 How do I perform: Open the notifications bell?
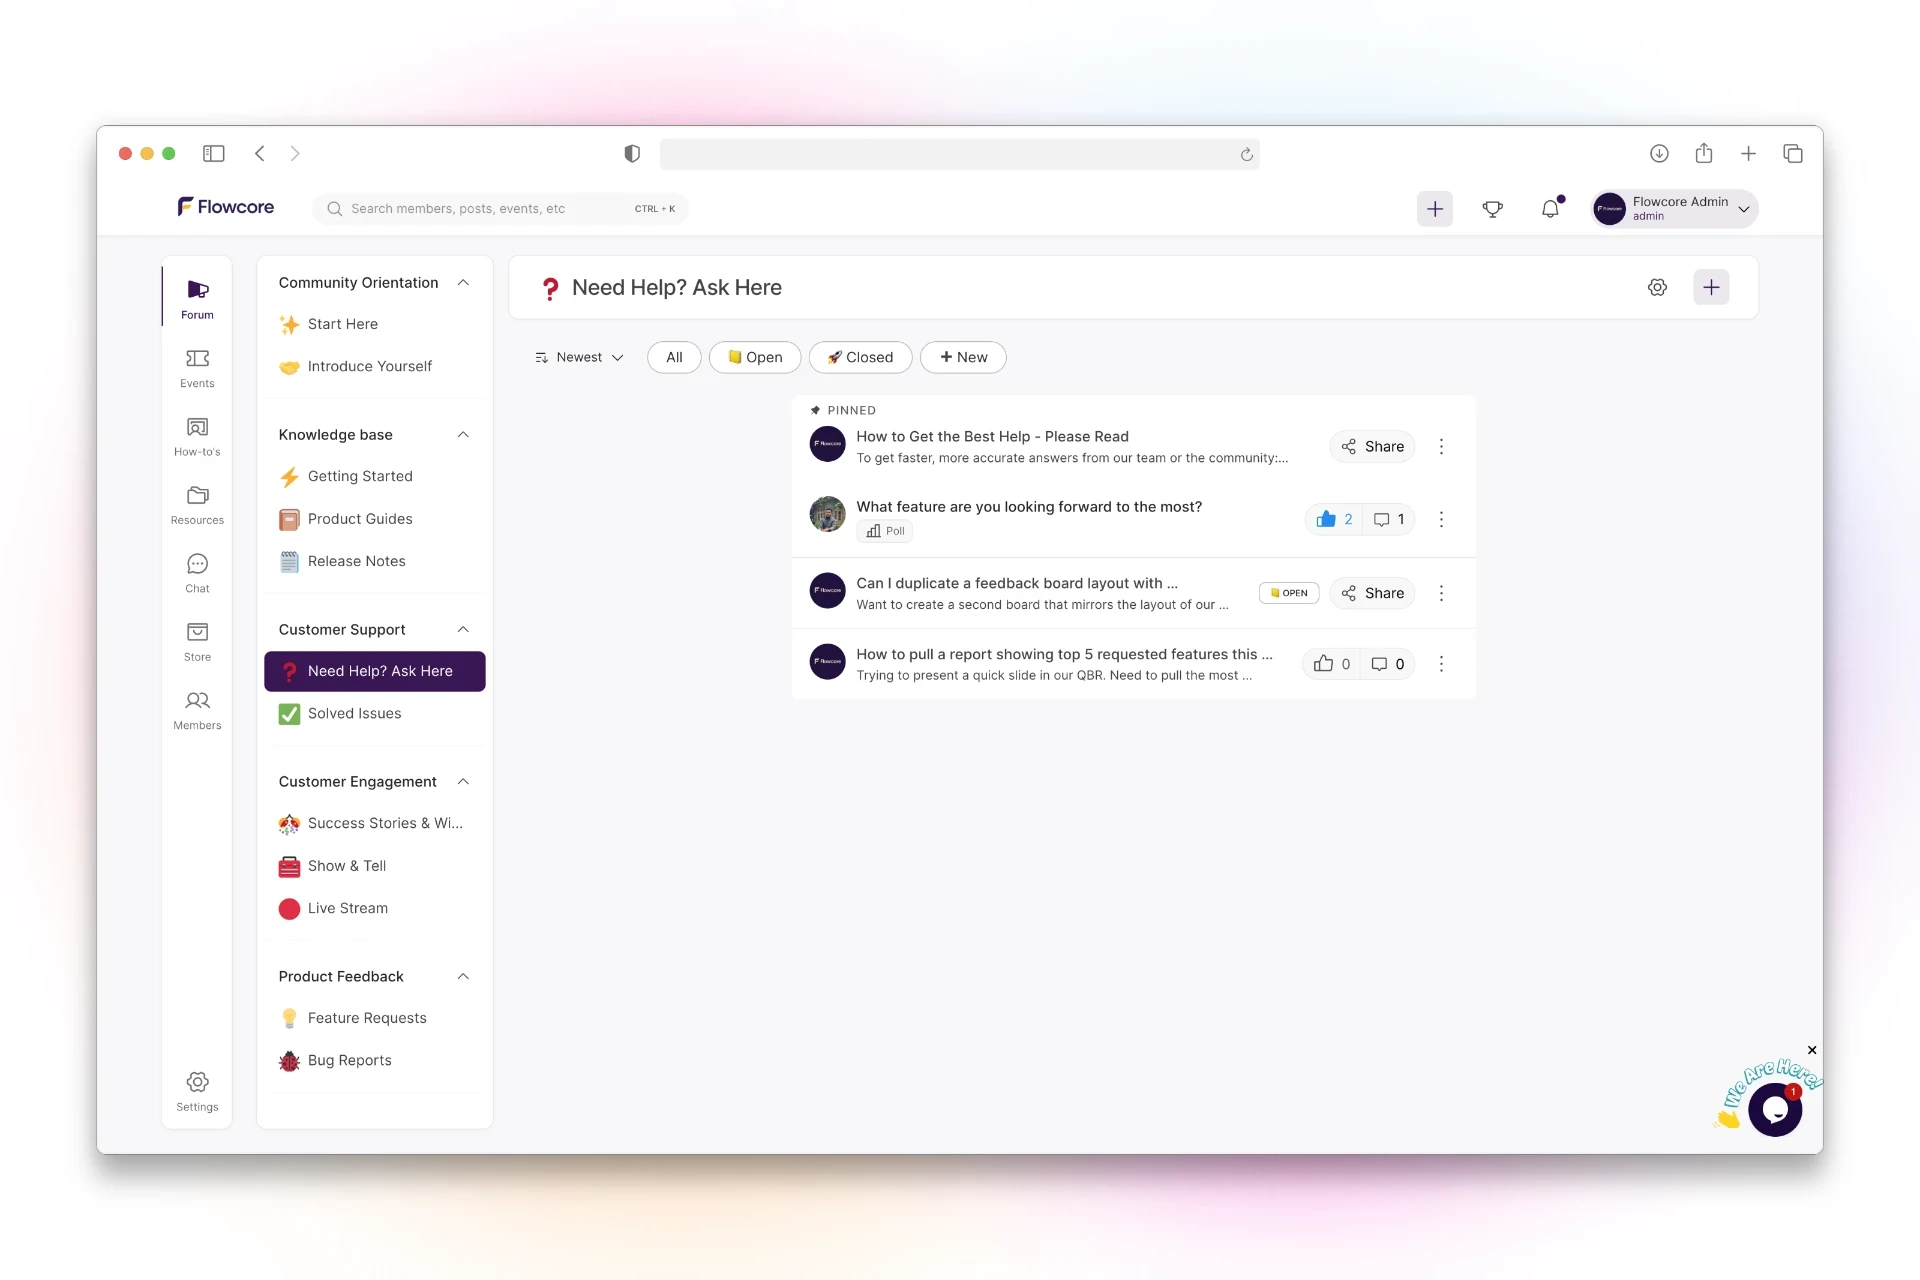click(1550, 209)
